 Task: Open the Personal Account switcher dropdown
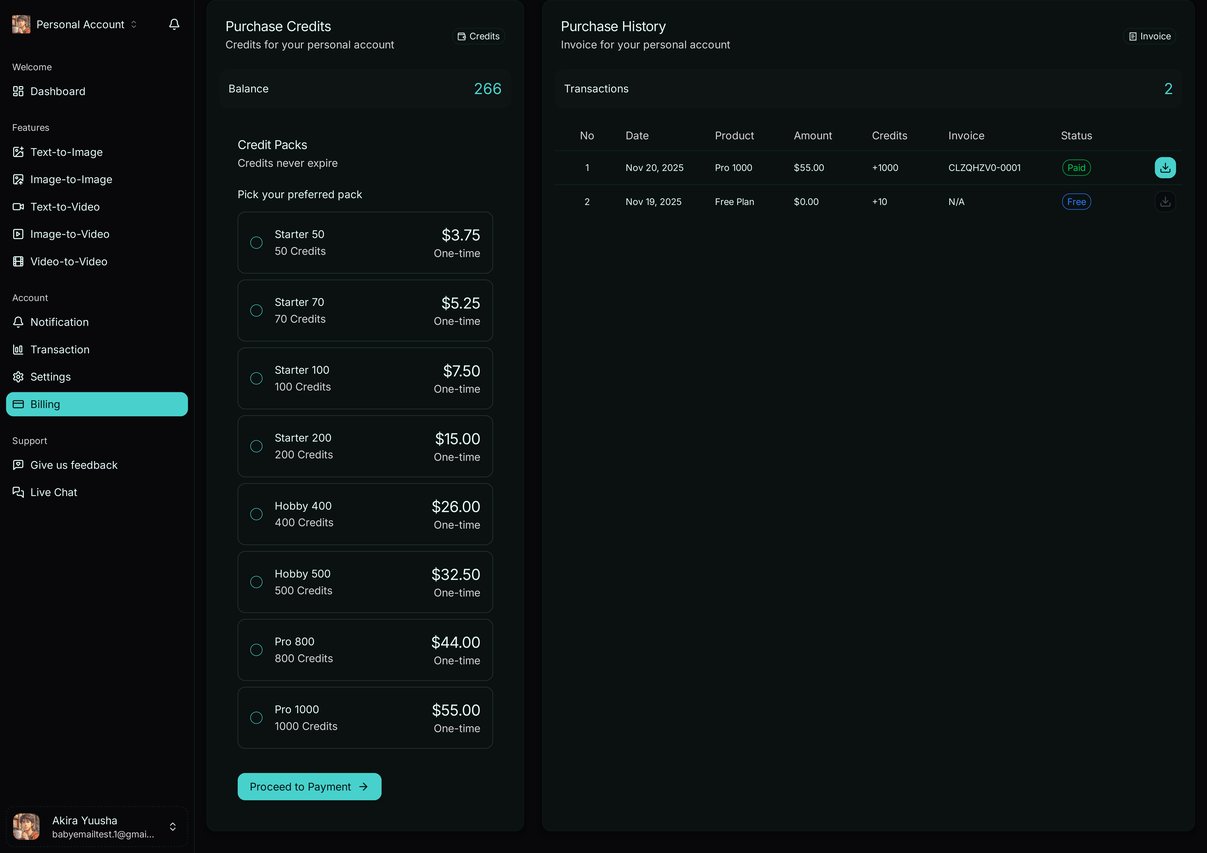click(75, 24)
